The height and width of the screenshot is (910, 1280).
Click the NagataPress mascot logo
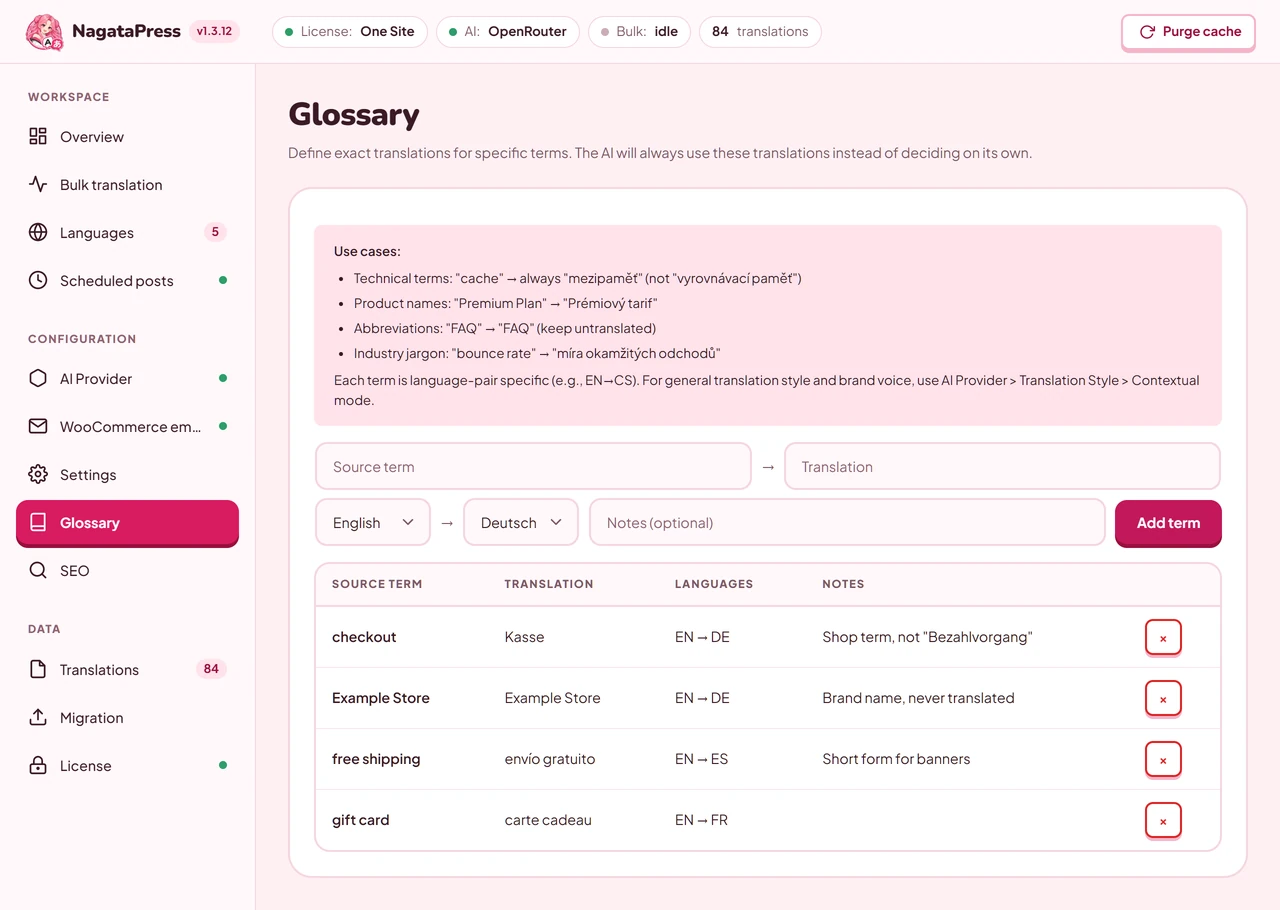[x=45, y=31]
